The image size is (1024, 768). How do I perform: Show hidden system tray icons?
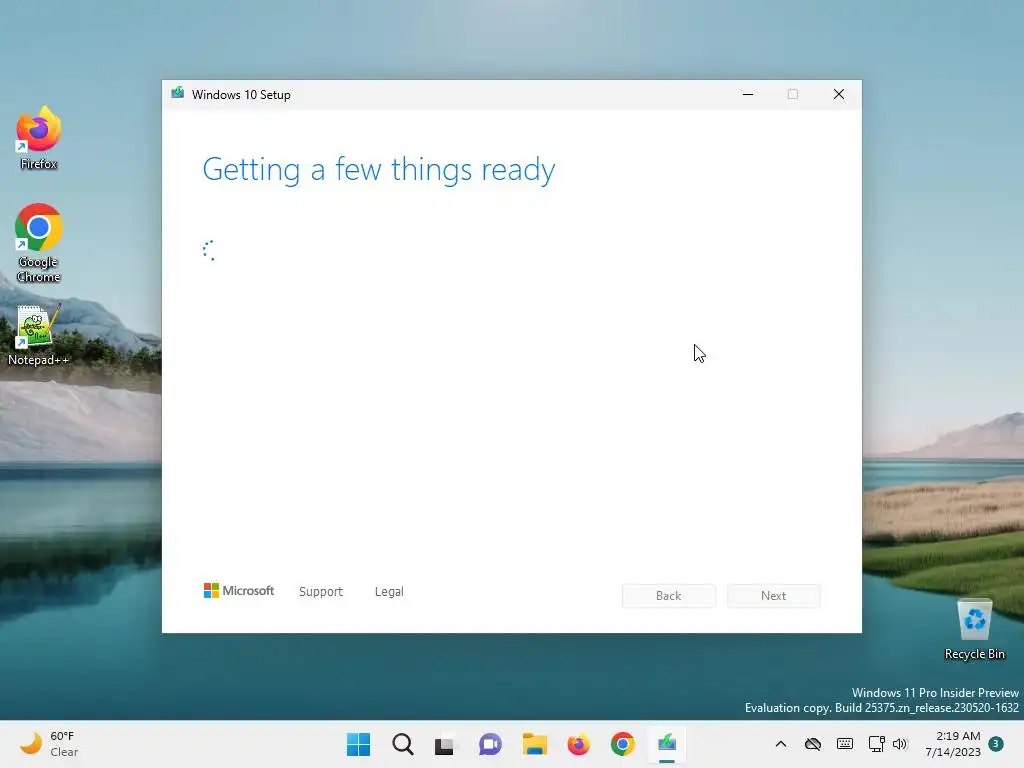click(x=780, y=744)
